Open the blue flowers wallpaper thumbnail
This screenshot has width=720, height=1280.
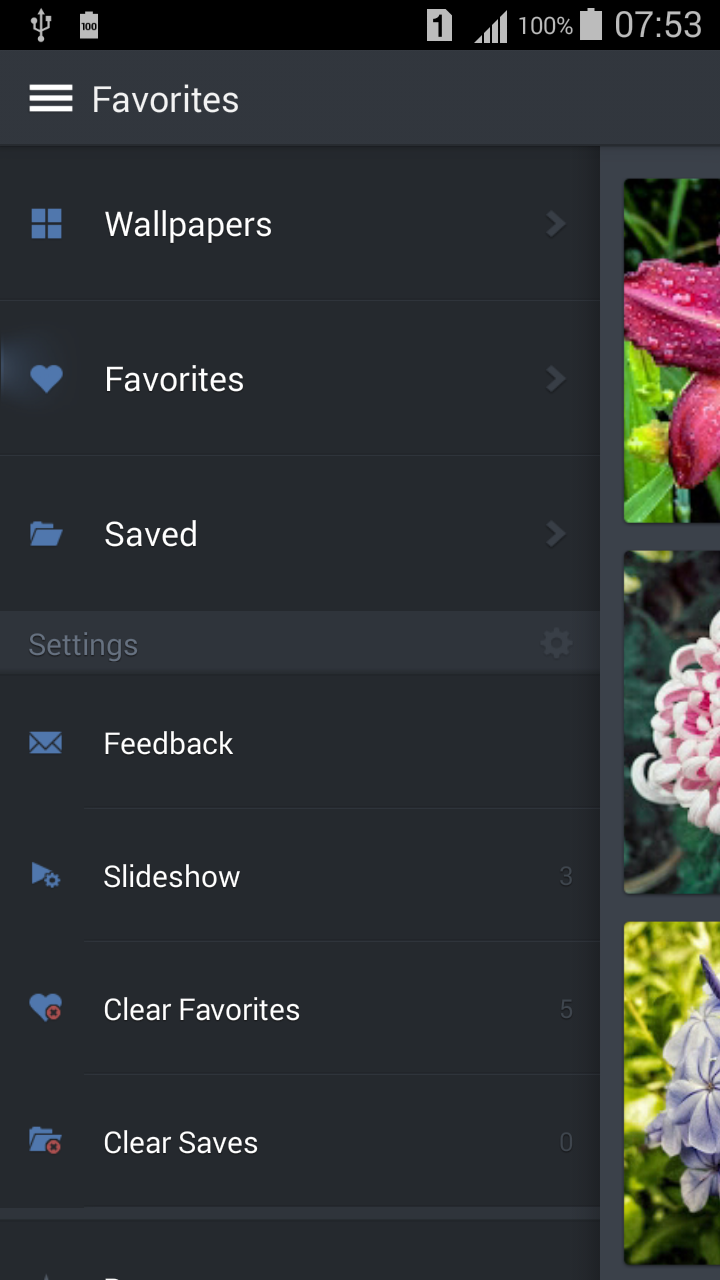pyautogui.click(x=672, y=1092)
